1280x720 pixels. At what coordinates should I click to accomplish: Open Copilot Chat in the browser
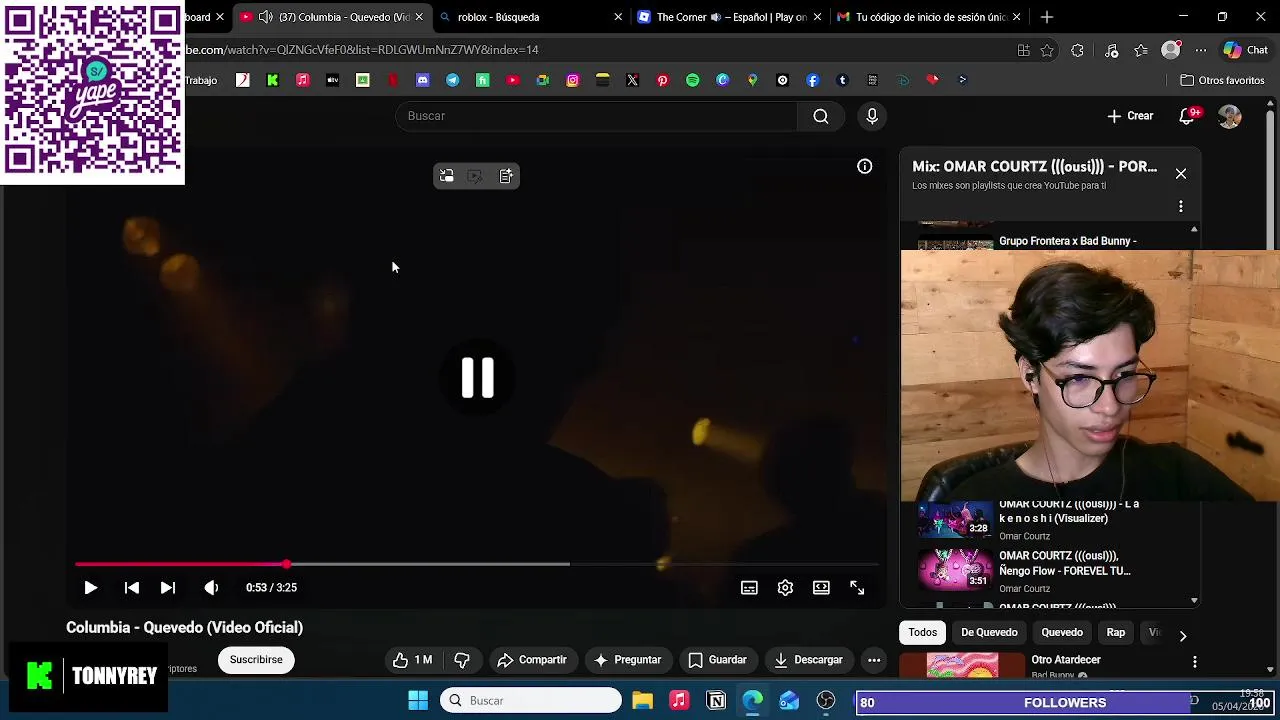[x=1246, y=50]
